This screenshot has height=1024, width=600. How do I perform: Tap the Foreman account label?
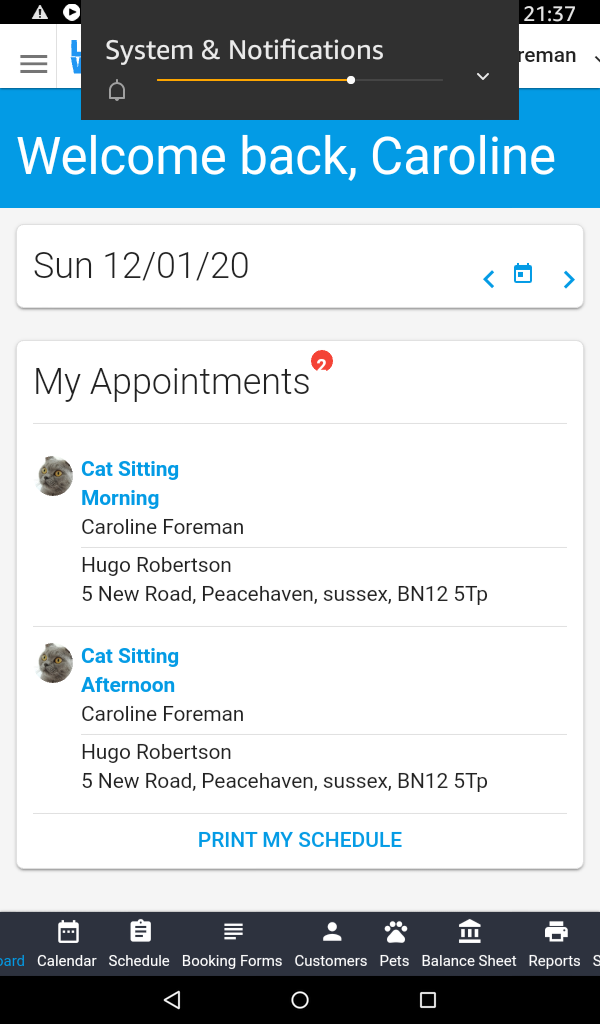[547, 55]
